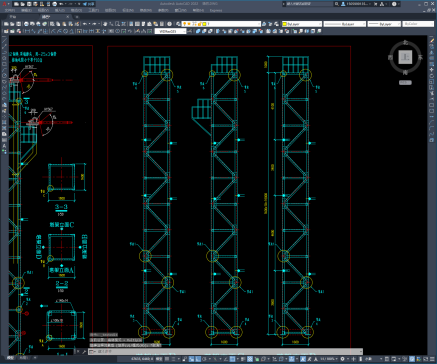Click Redo icon in the Standard toolbar
The image size is (437, 364).
94,24
